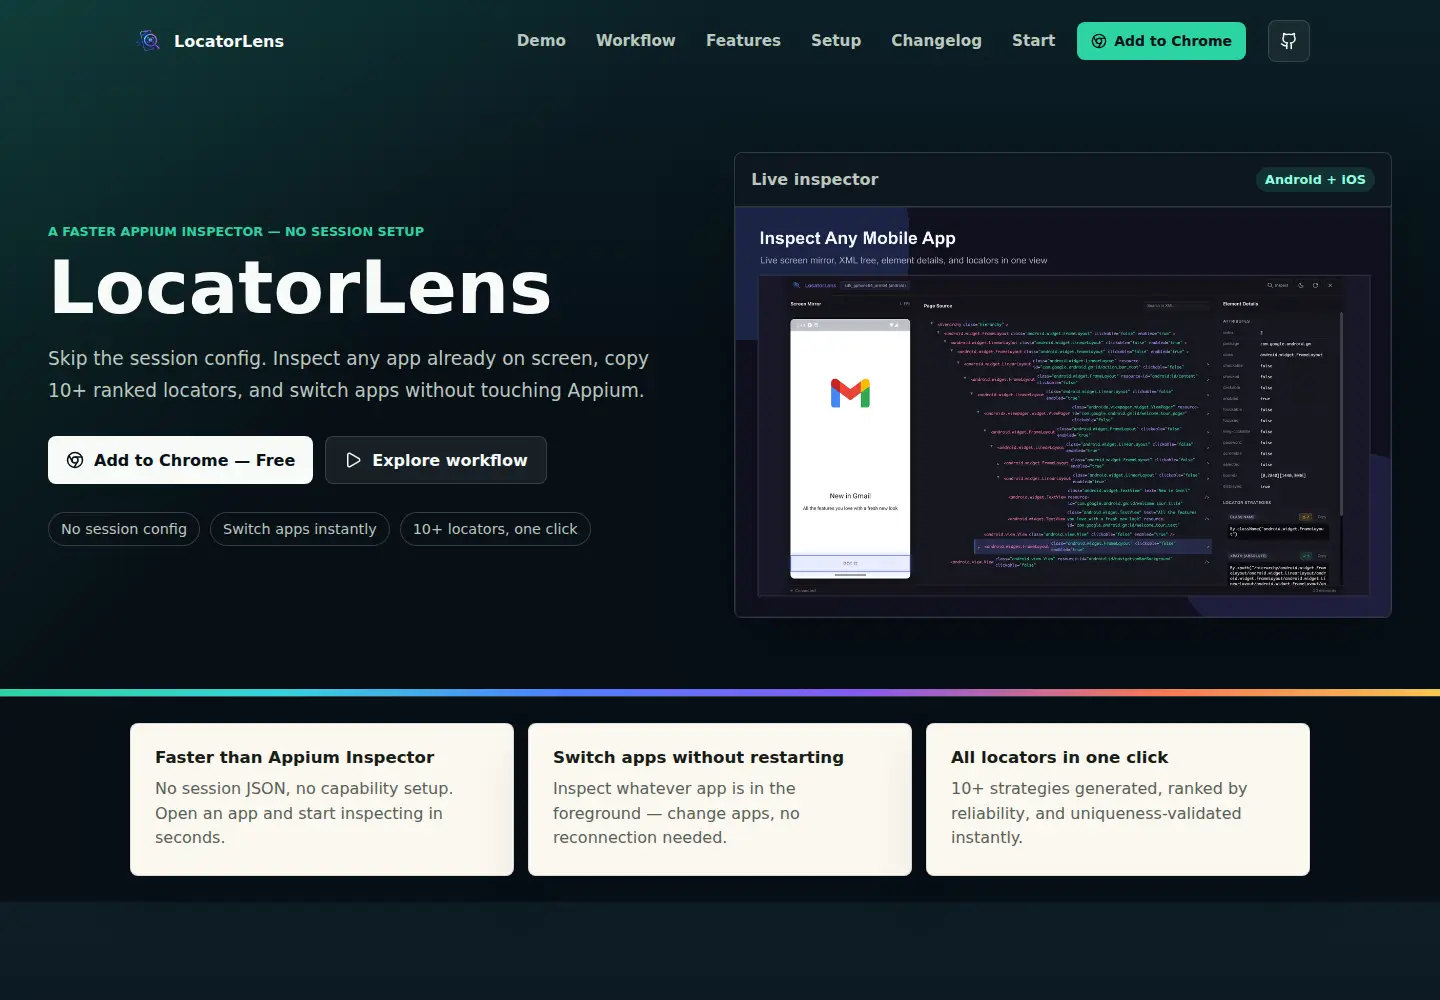Click the play icon in Explore workflow

click(353, 460)
